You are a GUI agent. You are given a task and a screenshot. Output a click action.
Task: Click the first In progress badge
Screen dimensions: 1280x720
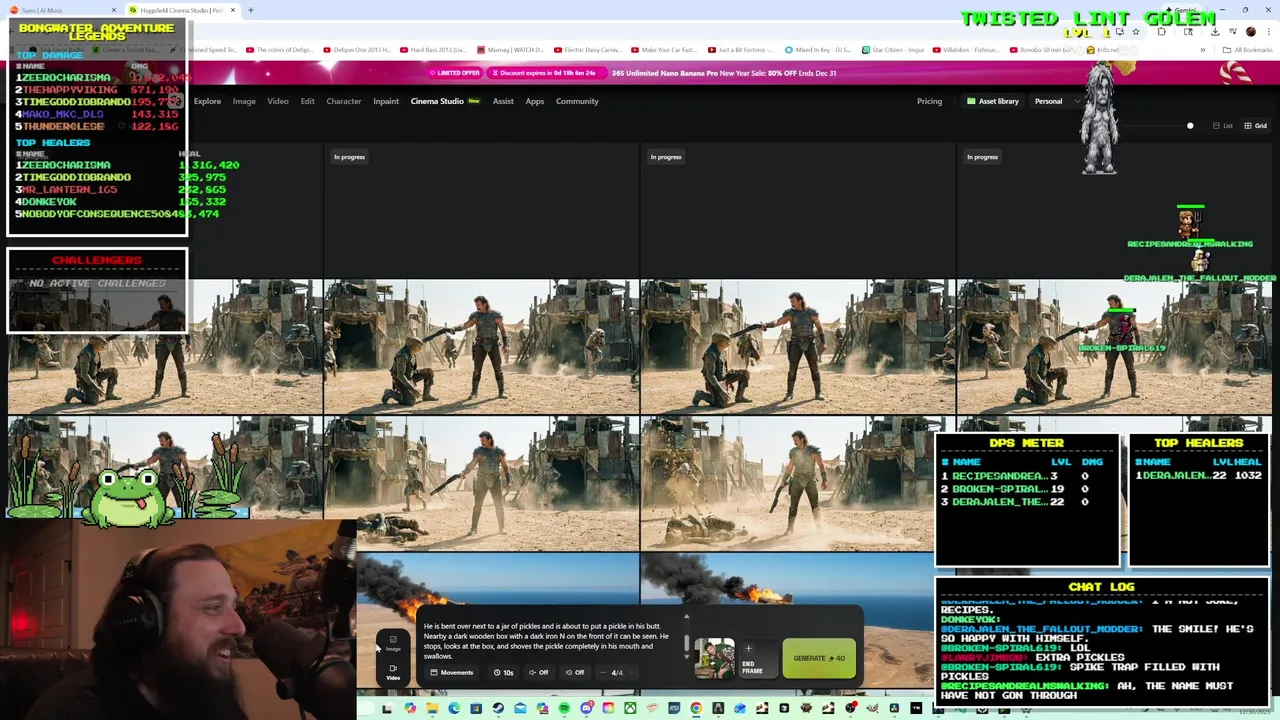tap(349, 157)
